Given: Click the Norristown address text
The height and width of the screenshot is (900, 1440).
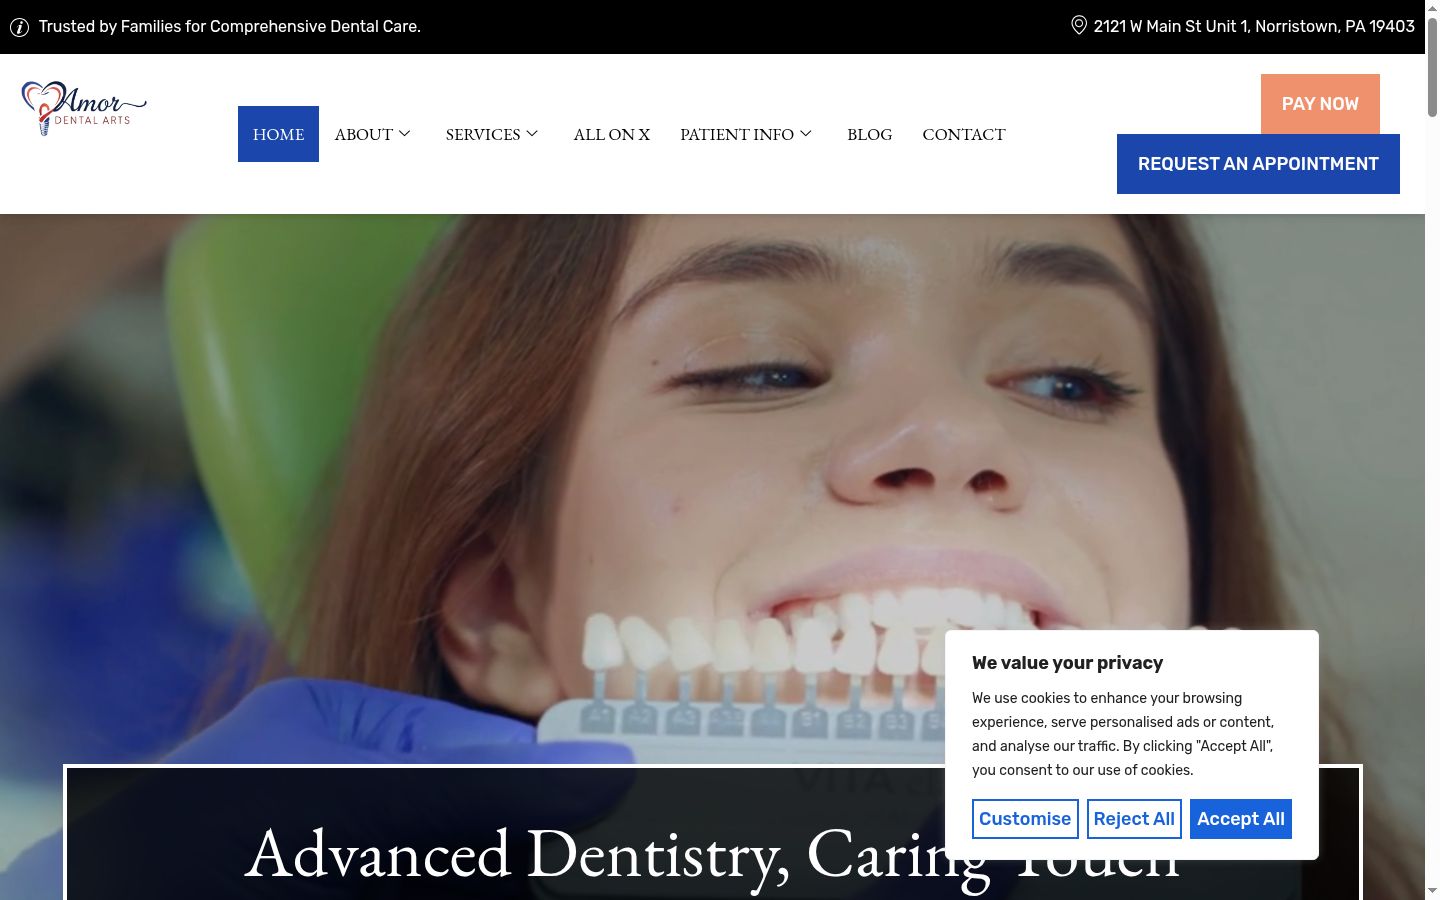Looking at the screenshot, I should [1254, 26].
